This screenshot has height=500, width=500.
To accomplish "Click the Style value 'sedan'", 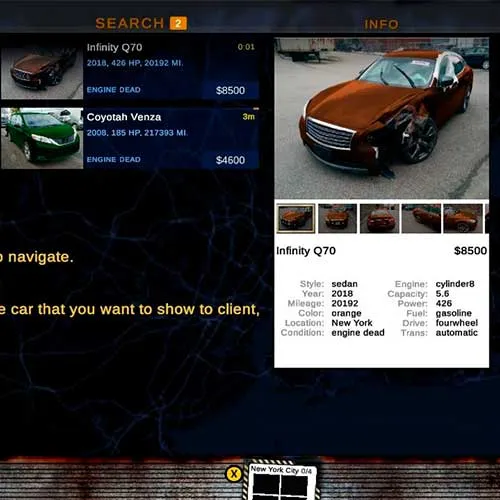I will pos(344,284).
